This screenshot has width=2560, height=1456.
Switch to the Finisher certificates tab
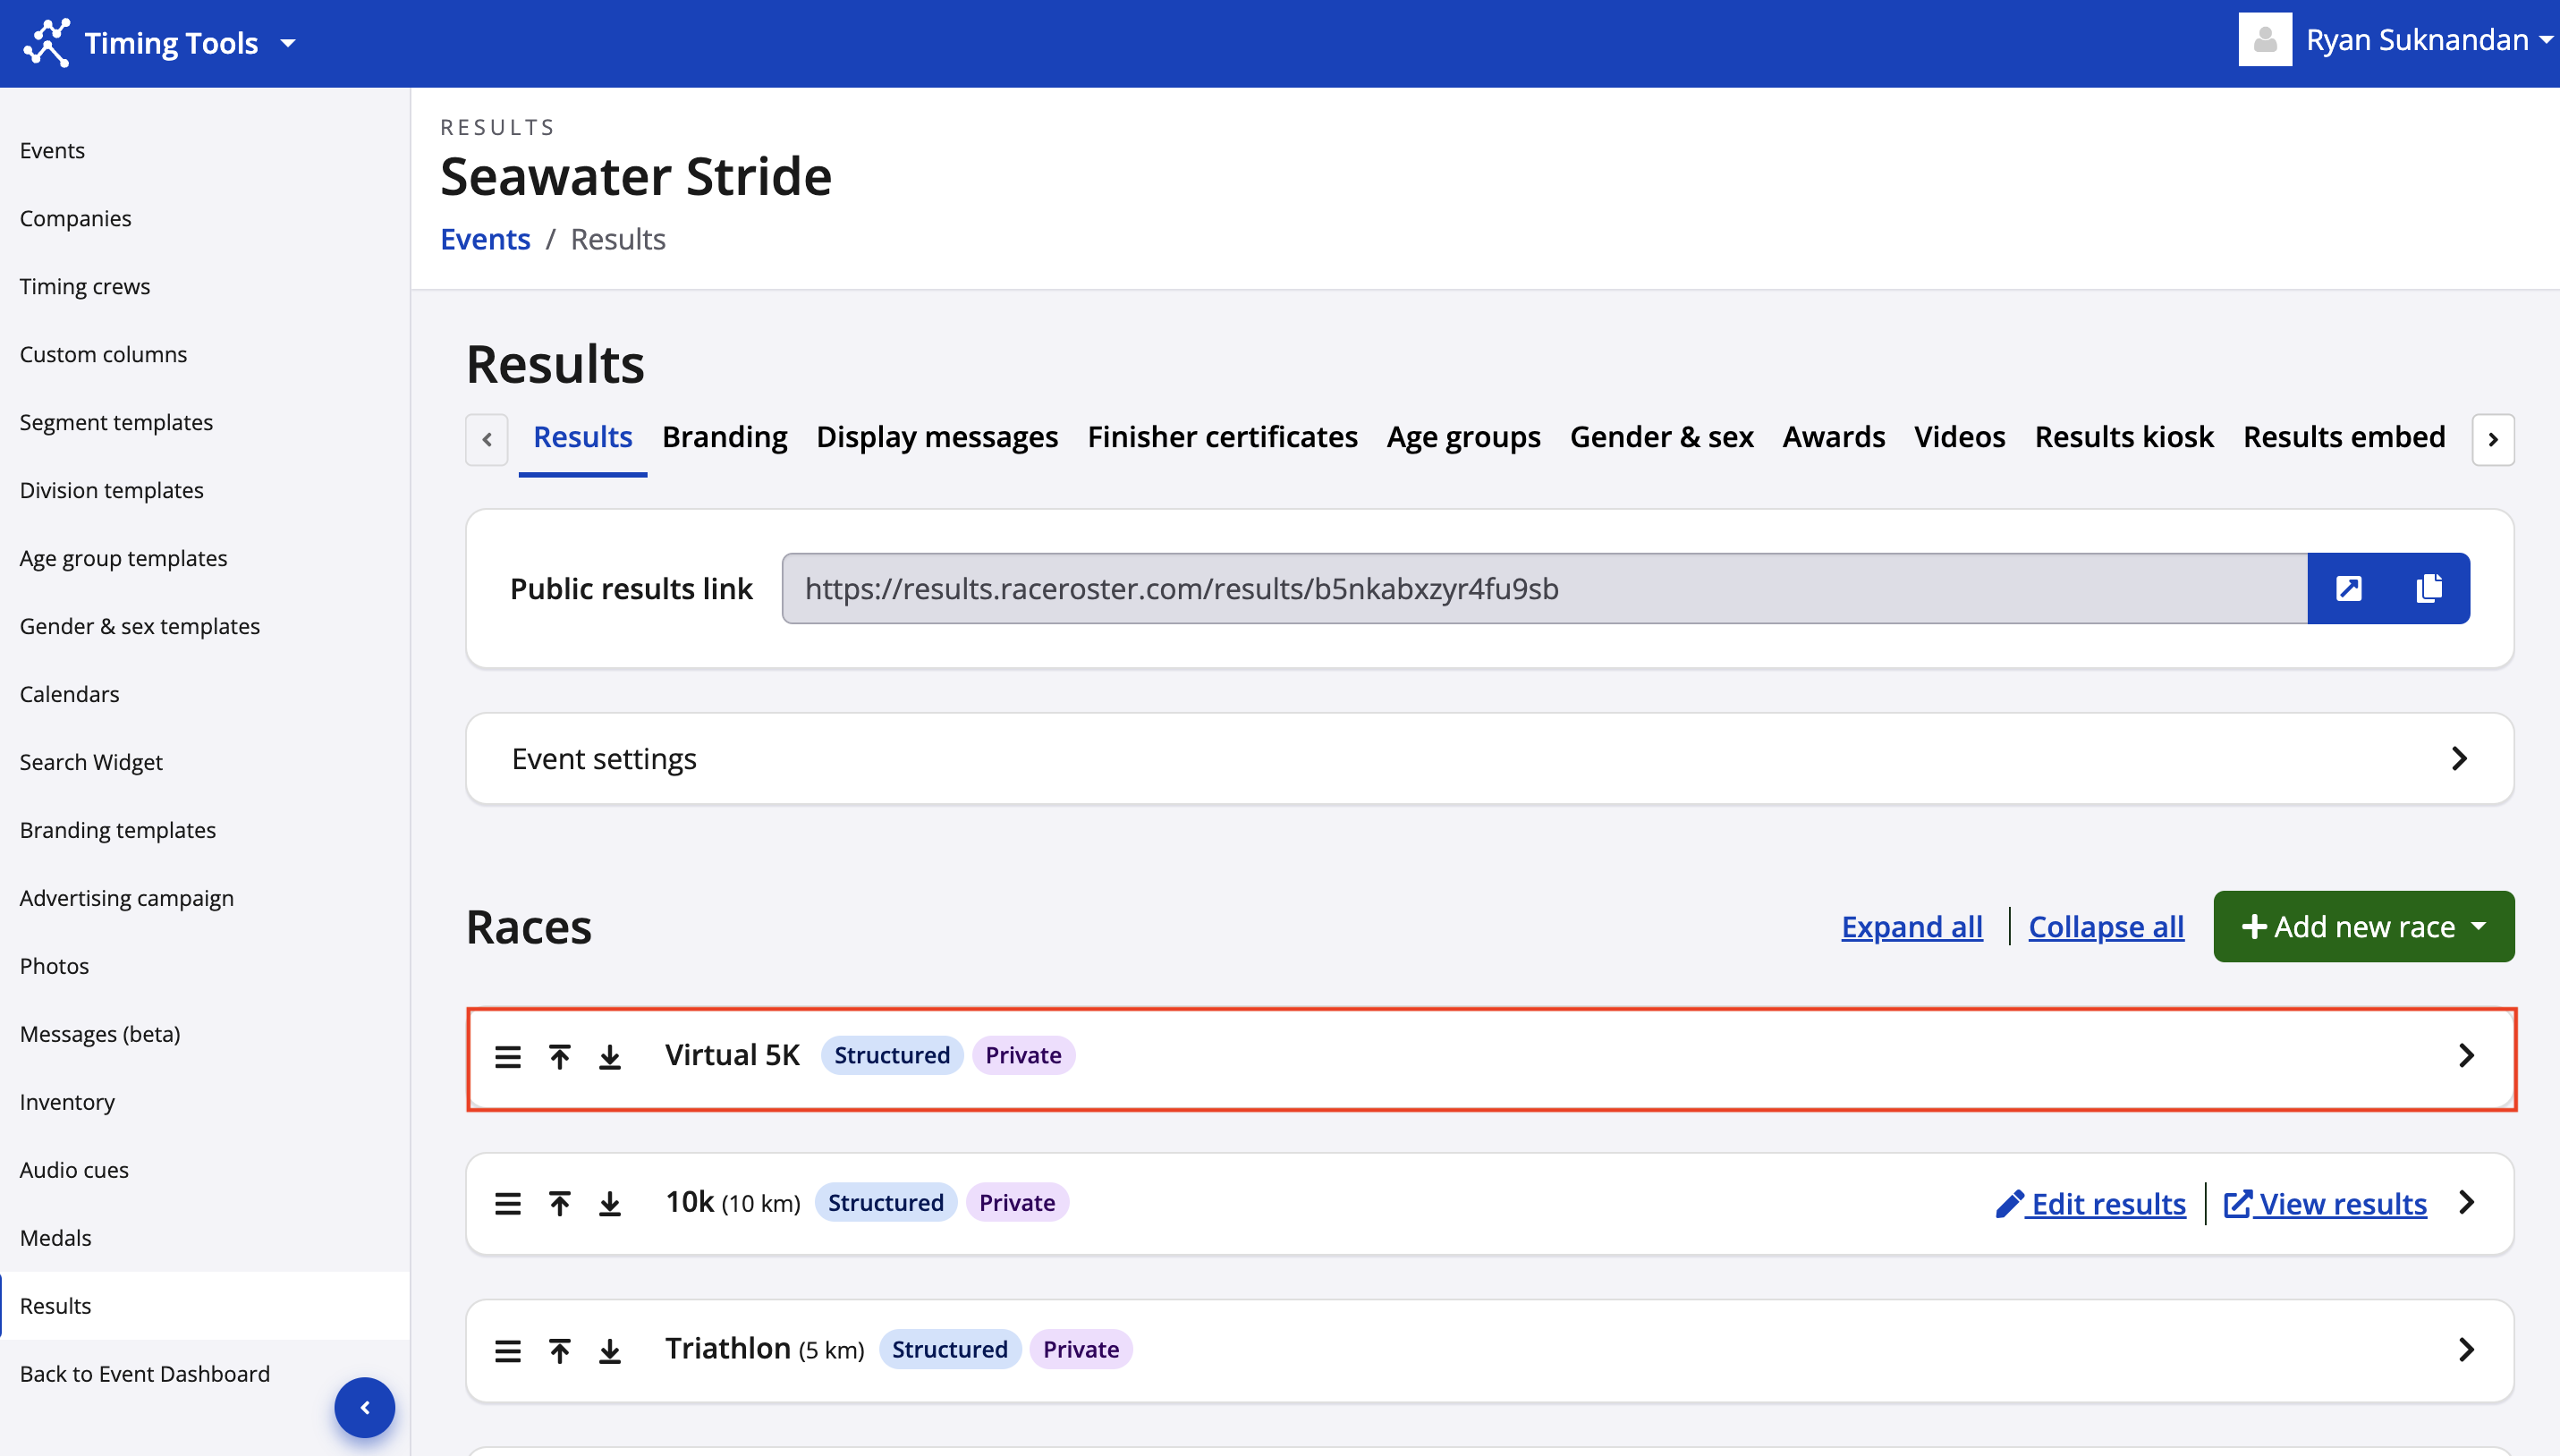[x=1222, y=437]
